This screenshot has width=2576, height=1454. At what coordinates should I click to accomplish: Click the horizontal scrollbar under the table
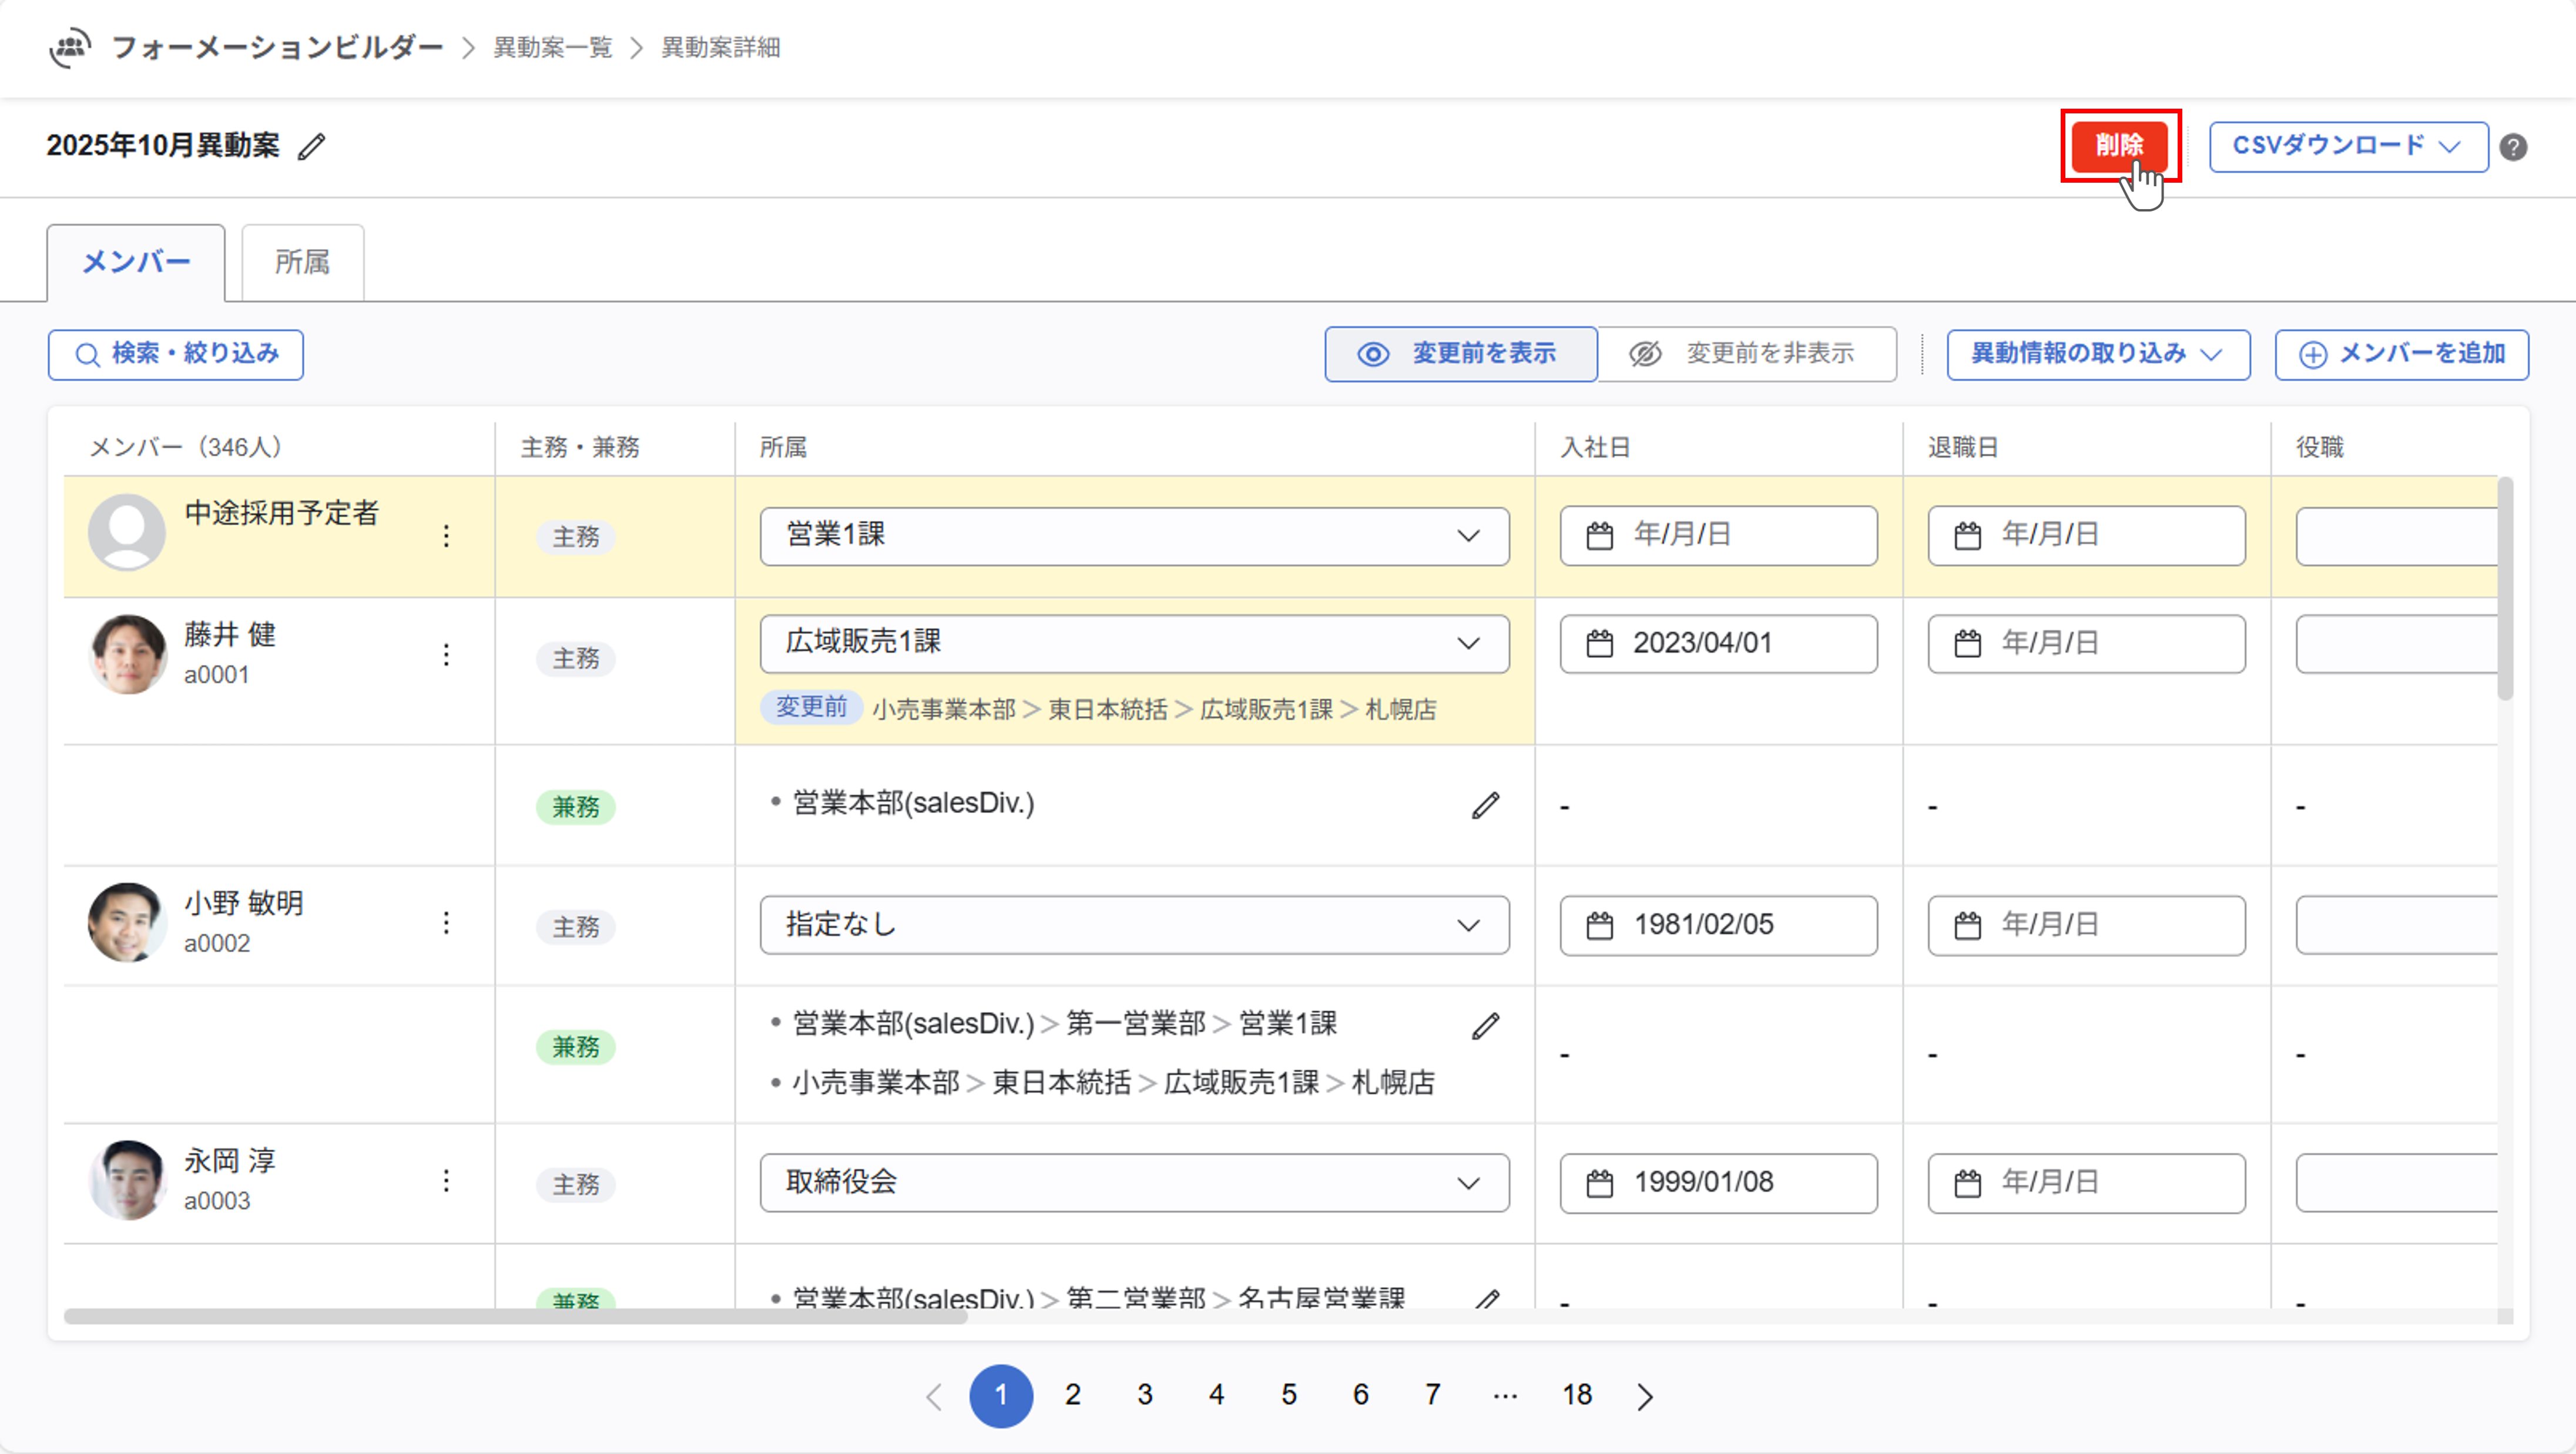click(x=516, y=1316)
